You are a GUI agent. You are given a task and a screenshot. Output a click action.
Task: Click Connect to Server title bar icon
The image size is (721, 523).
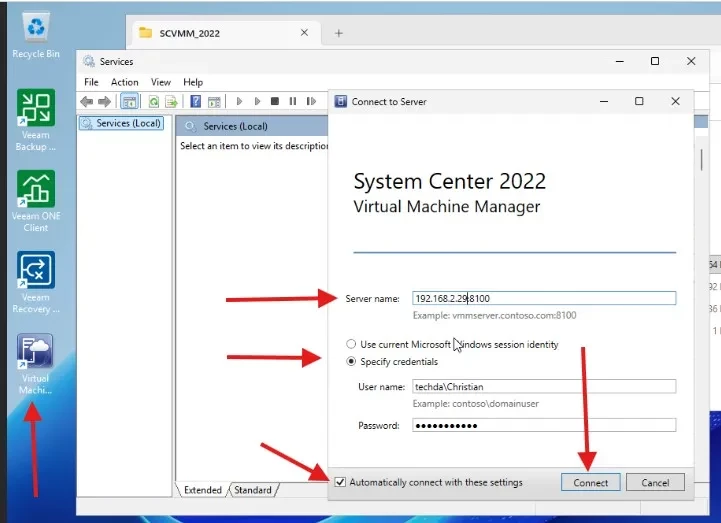coord(341,101)
